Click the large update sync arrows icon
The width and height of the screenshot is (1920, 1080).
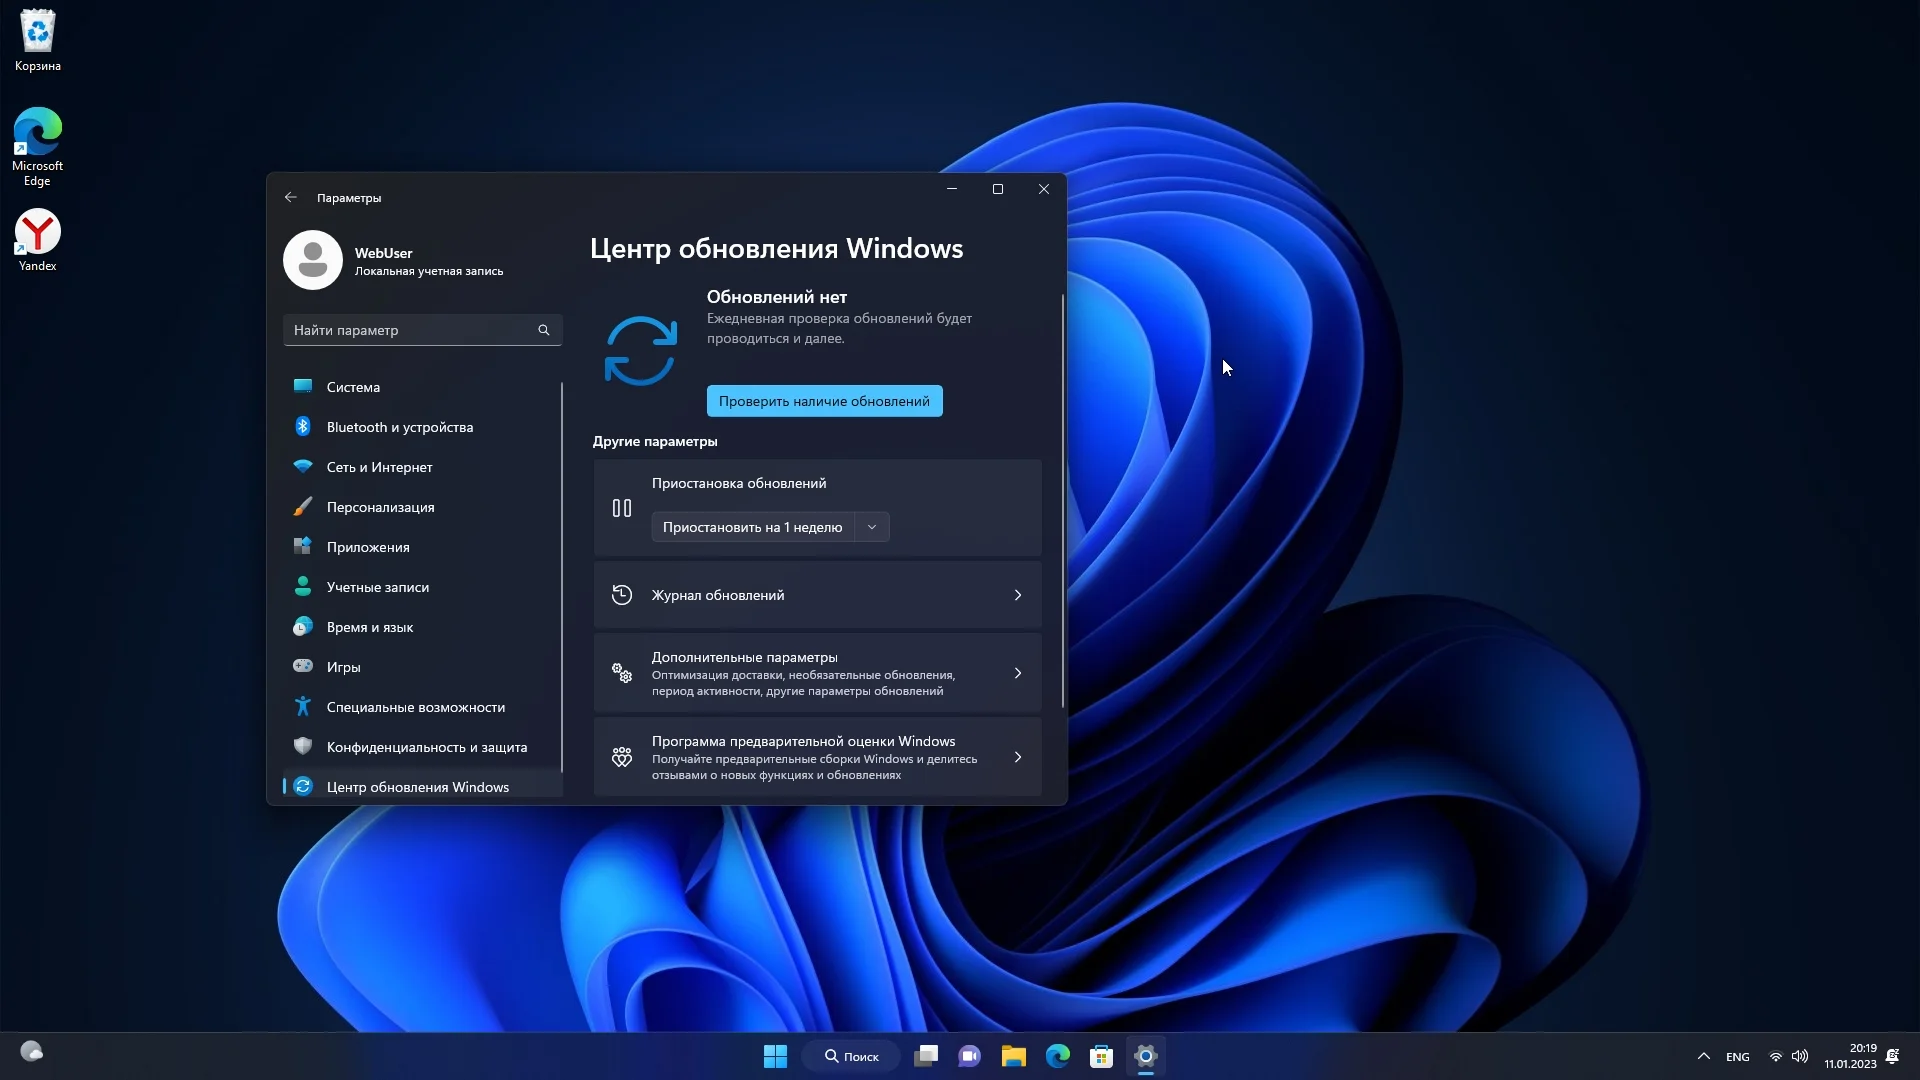point(641,351)
